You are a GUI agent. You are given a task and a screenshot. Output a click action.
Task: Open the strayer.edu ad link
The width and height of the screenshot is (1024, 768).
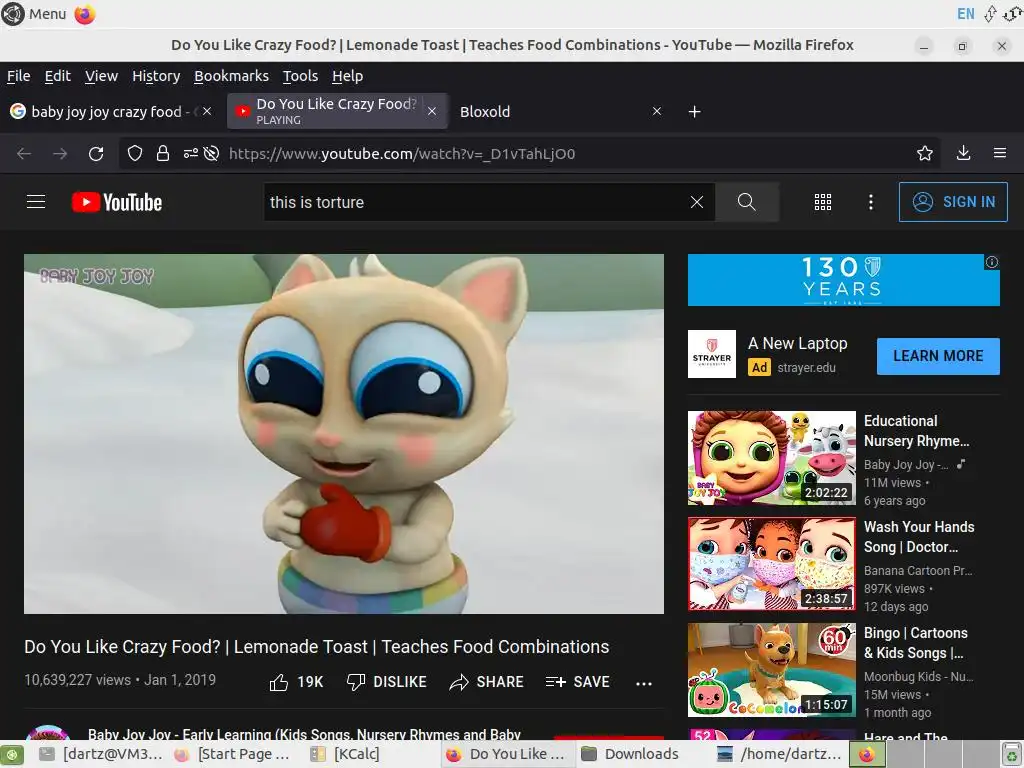pos(806,368)
